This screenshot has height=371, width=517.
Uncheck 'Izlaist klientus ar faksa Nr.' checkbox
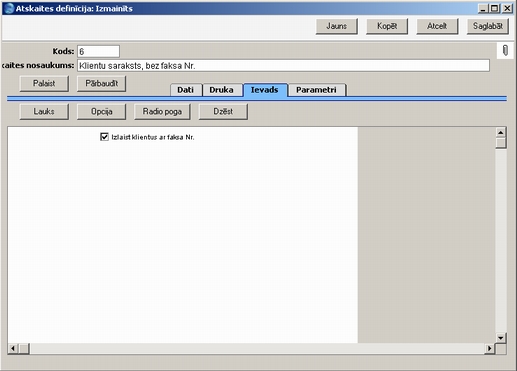(x=104, y=137)
